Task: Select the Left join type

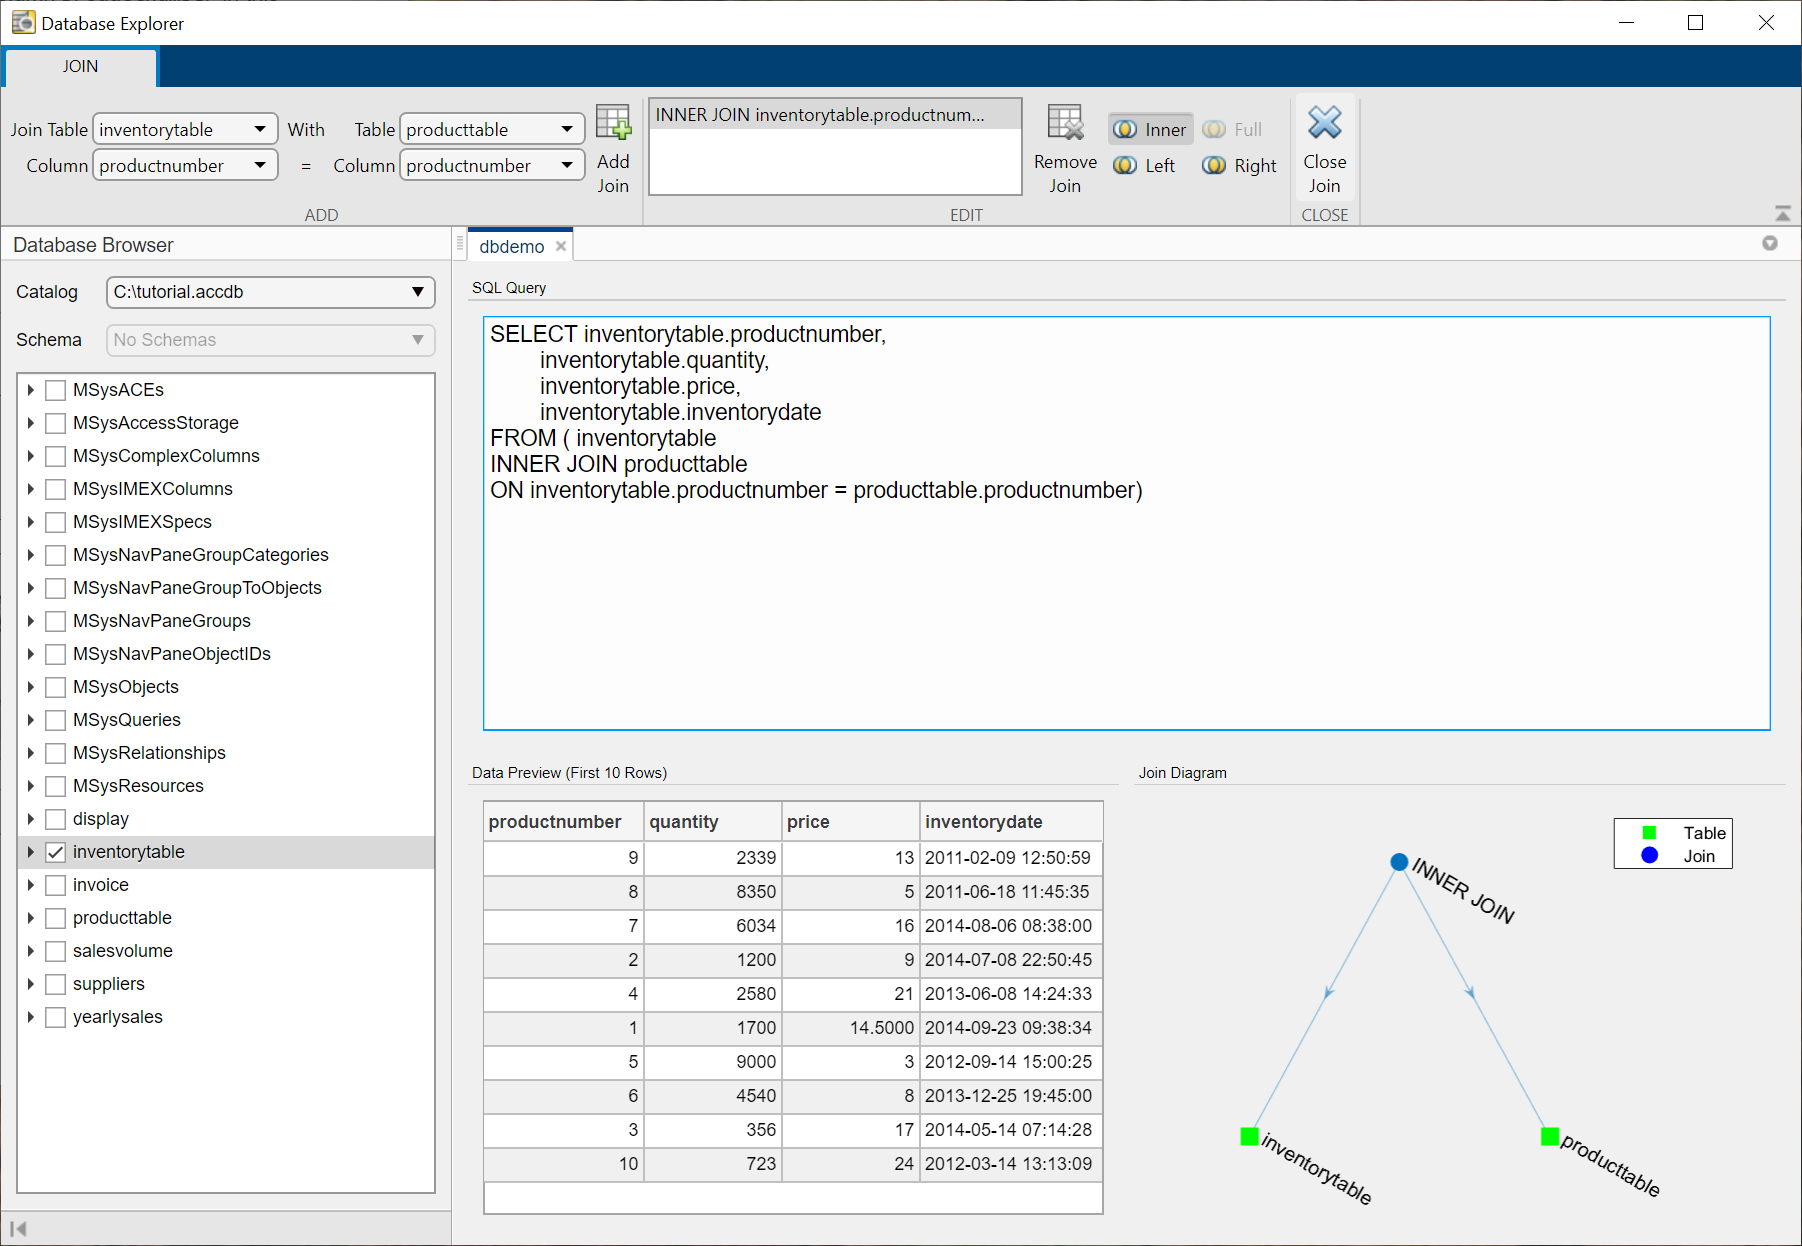Action: [1145, 166]
